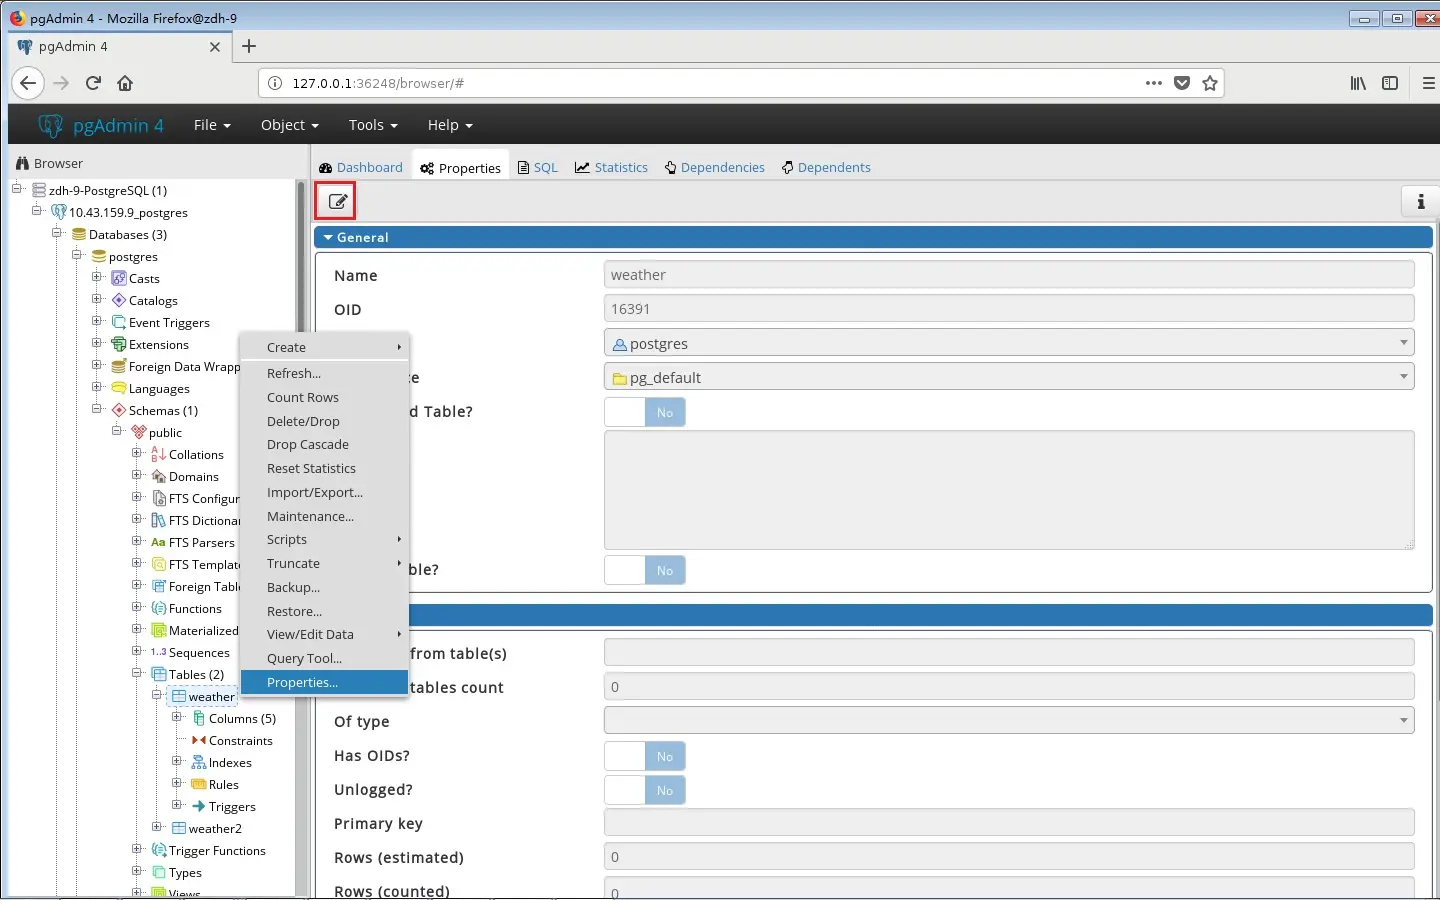Image resolution: width=1440 pixels, height=900 pixels.
Task: Open the File menu
Action: pyautogui.click(x=212, y=125)
